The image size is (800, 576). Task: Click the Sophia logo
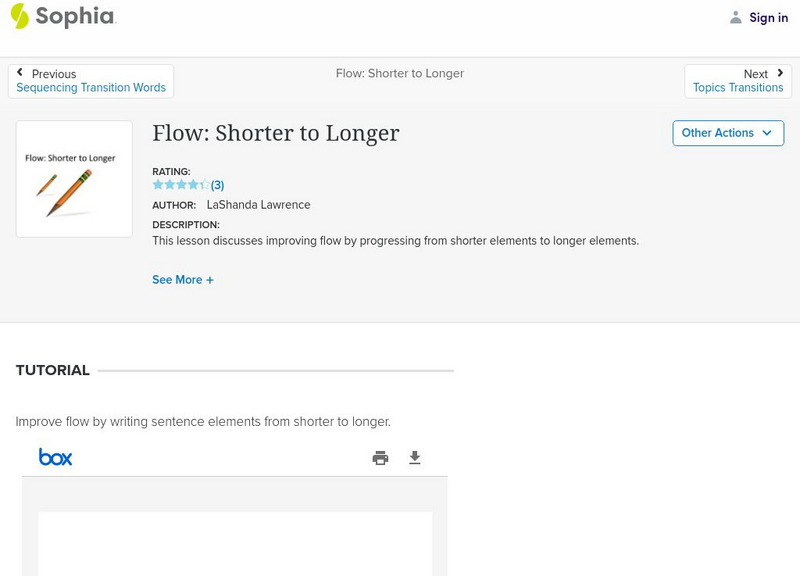click(62, 16)
